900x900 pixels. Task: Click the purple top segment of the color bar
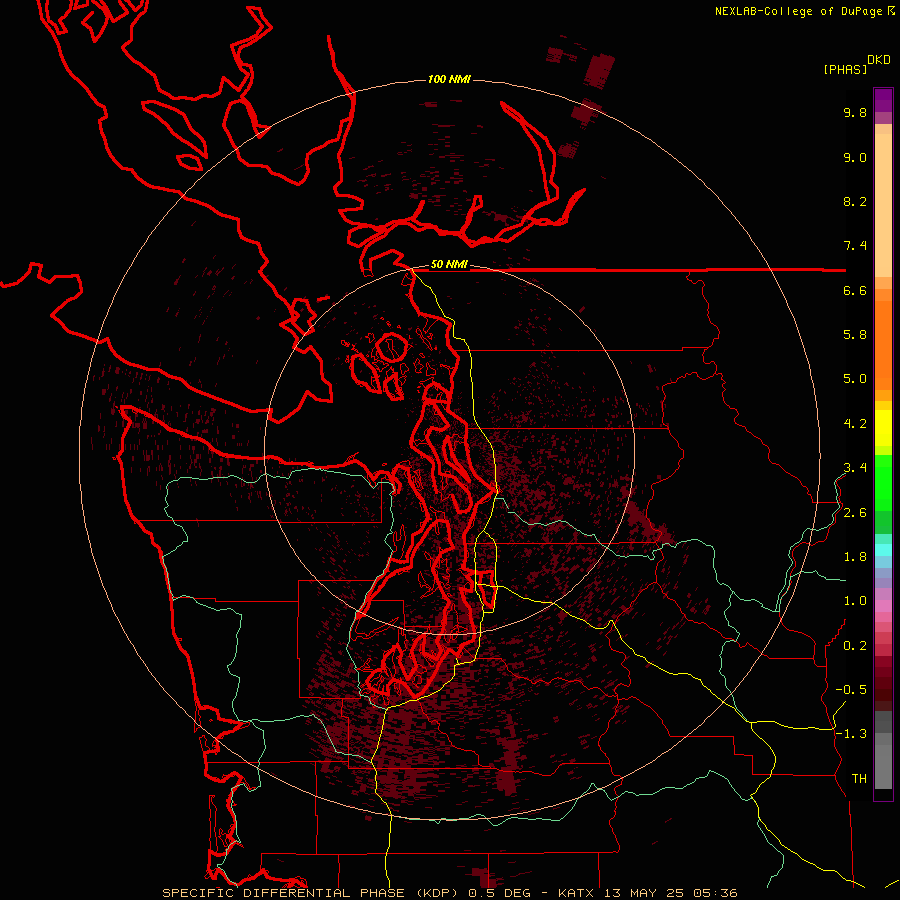coord(883,100)
